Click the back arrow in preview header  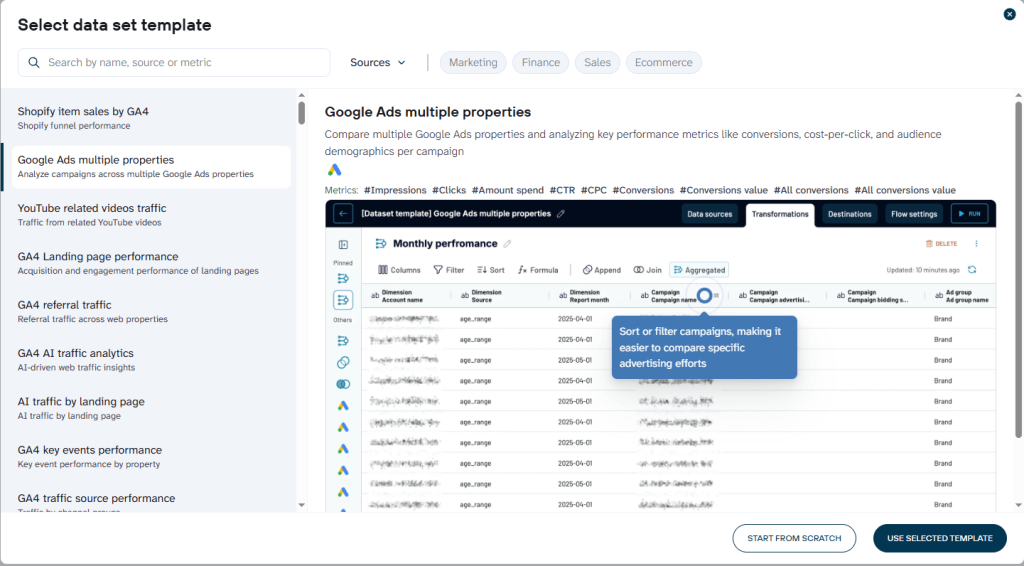click(343, 213)
